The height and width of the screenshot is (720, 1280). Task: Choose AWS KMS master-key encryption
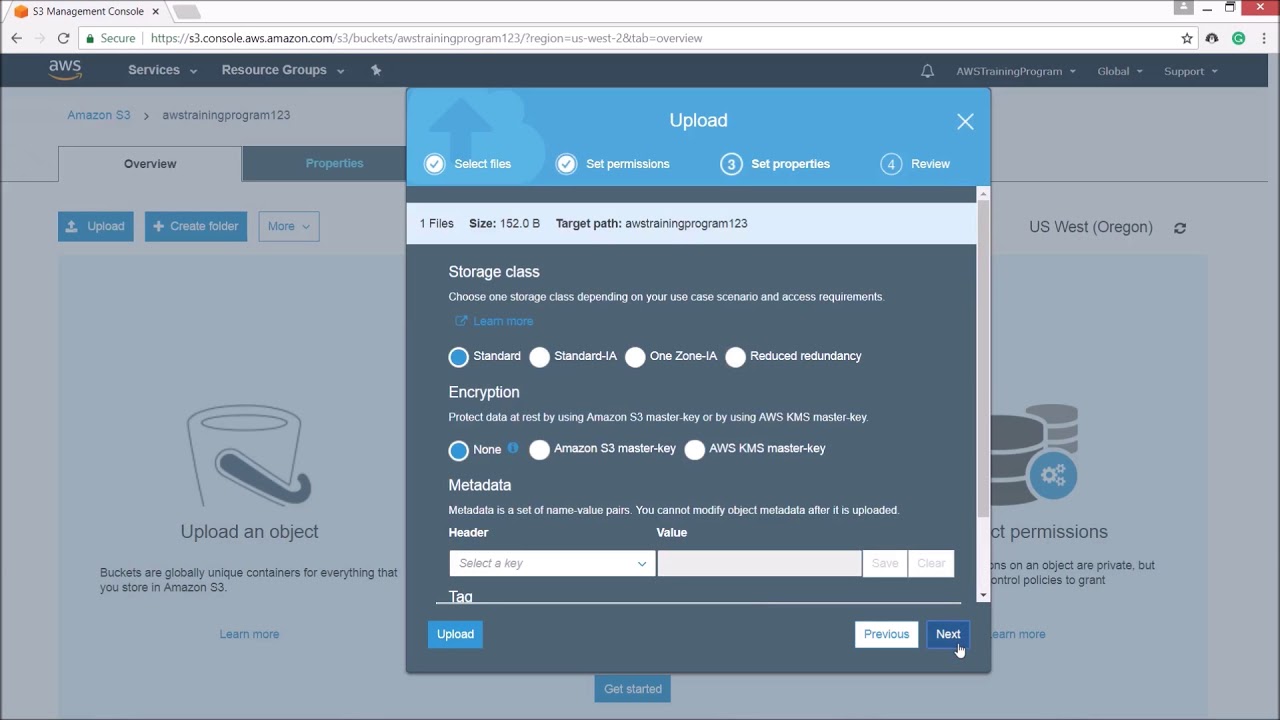(x=694, y=450)
